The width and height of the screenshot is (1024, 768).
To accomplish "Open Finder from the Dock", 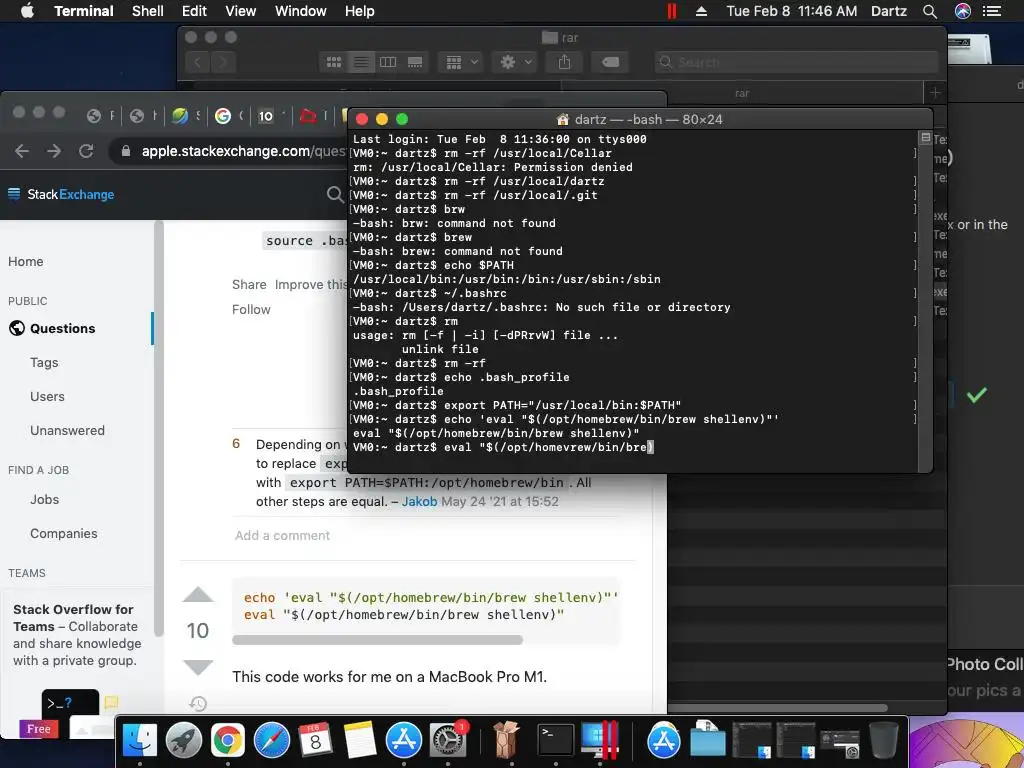I will [x=140, y=741].
